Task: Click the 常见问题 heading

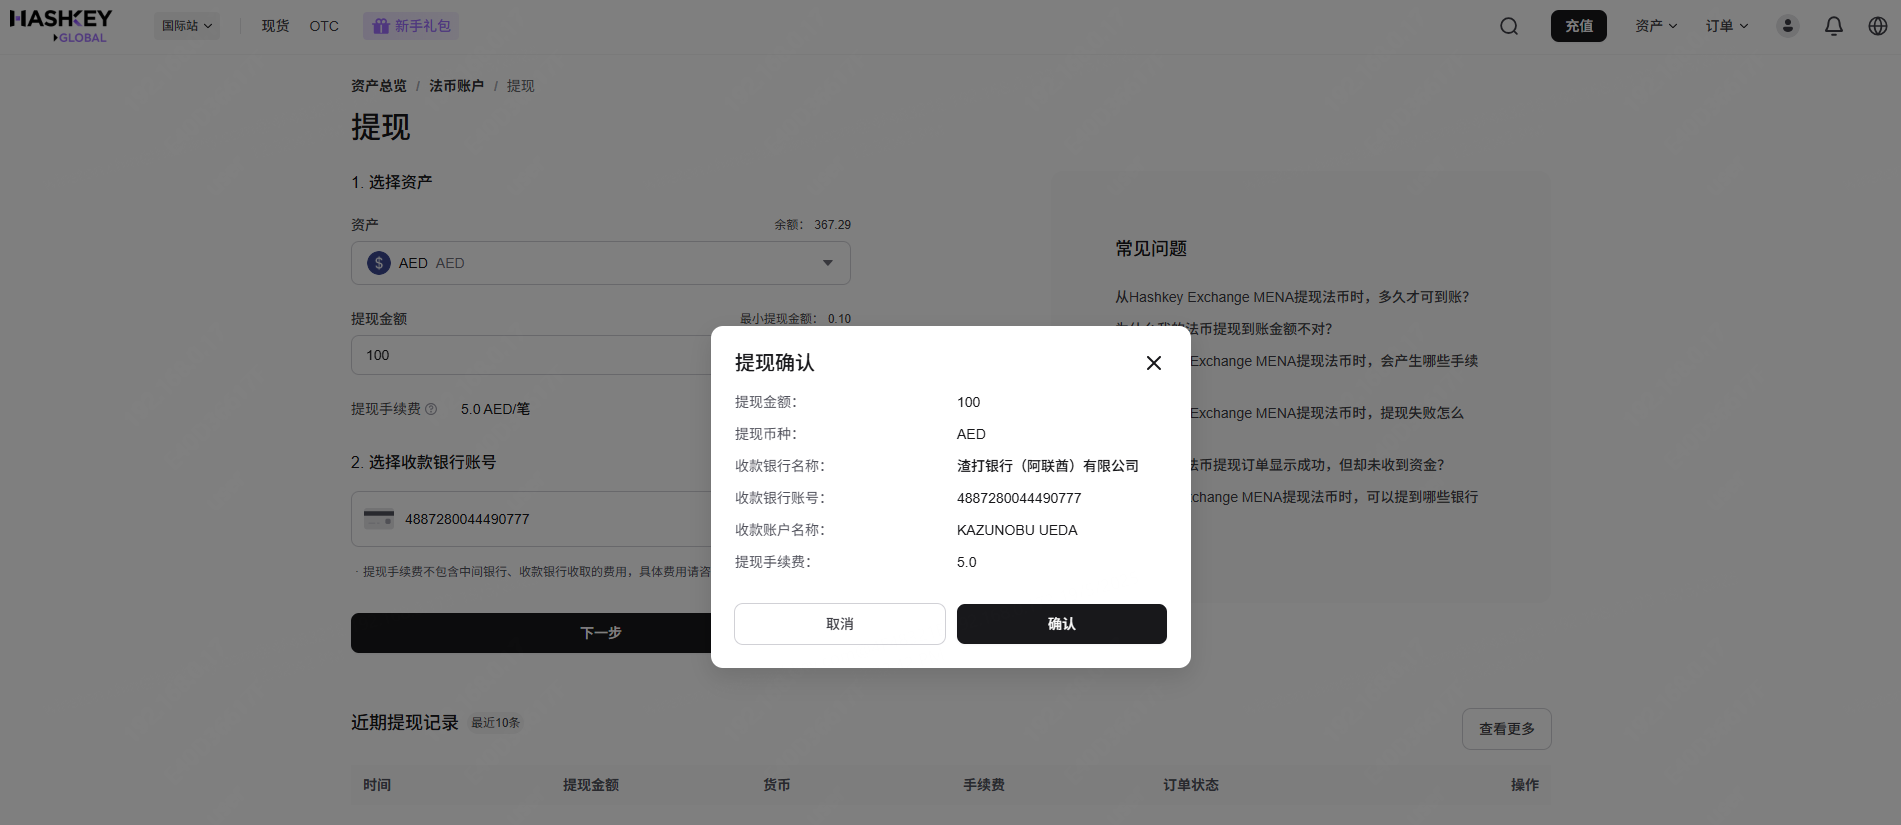Action: tap(1151, 249)
